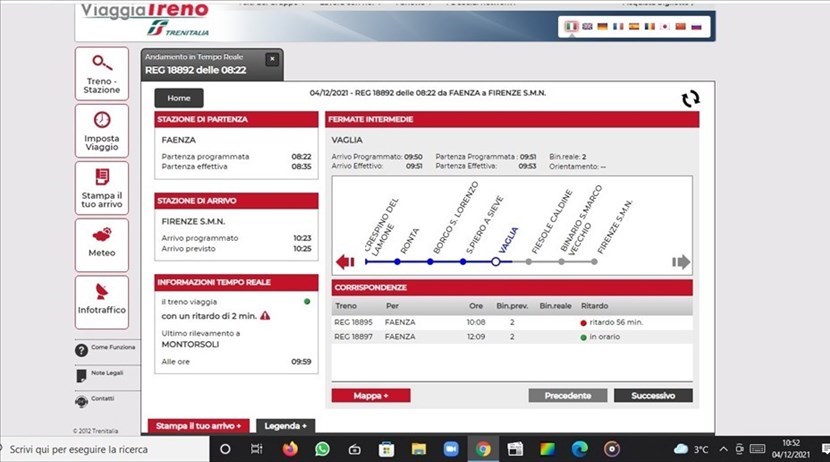
Task: Click the REG 18897 connection row
Action: point(512,337)
